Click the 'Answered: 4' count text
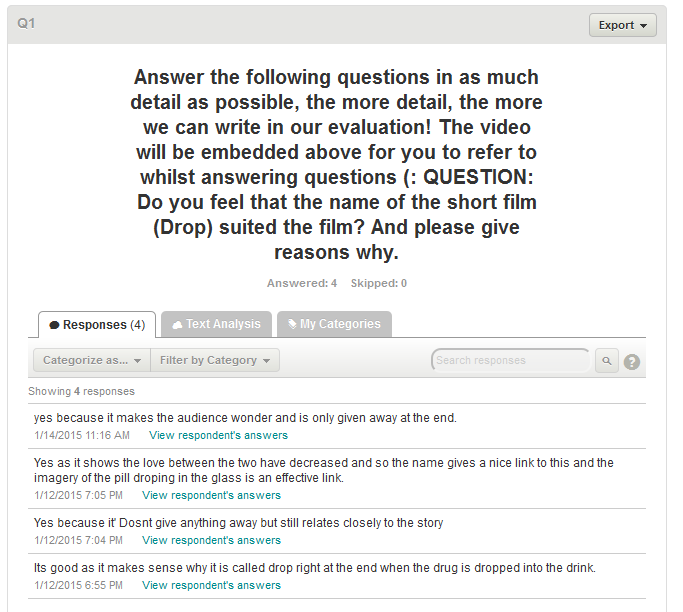Screen dimensions: 683x612 coord(302,283)
